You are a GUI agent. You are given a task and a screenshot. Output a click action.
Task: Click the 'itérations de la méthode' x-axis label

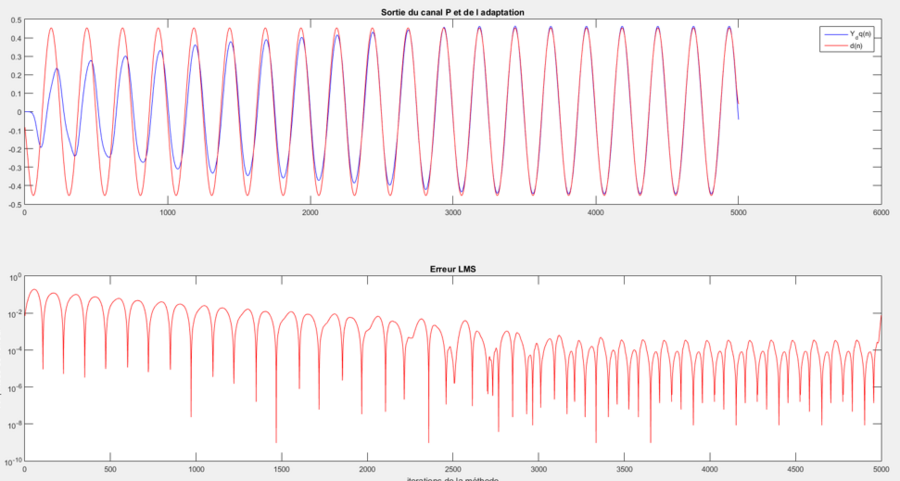tap(453, 478)
